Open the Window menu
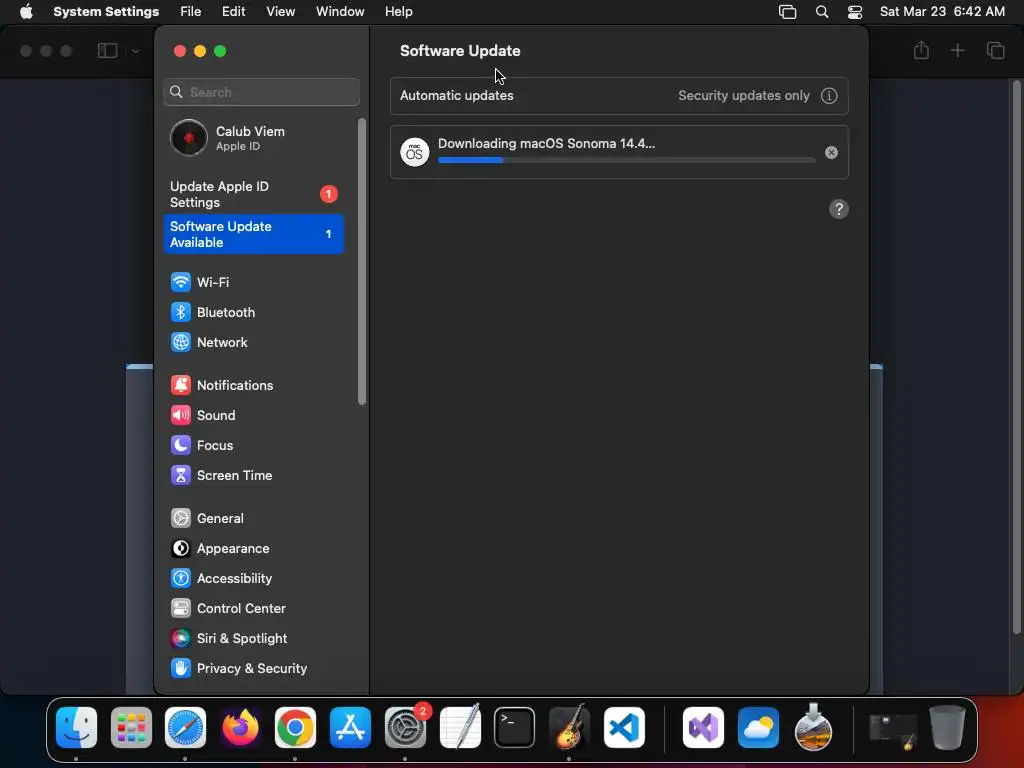 [340, 12]
